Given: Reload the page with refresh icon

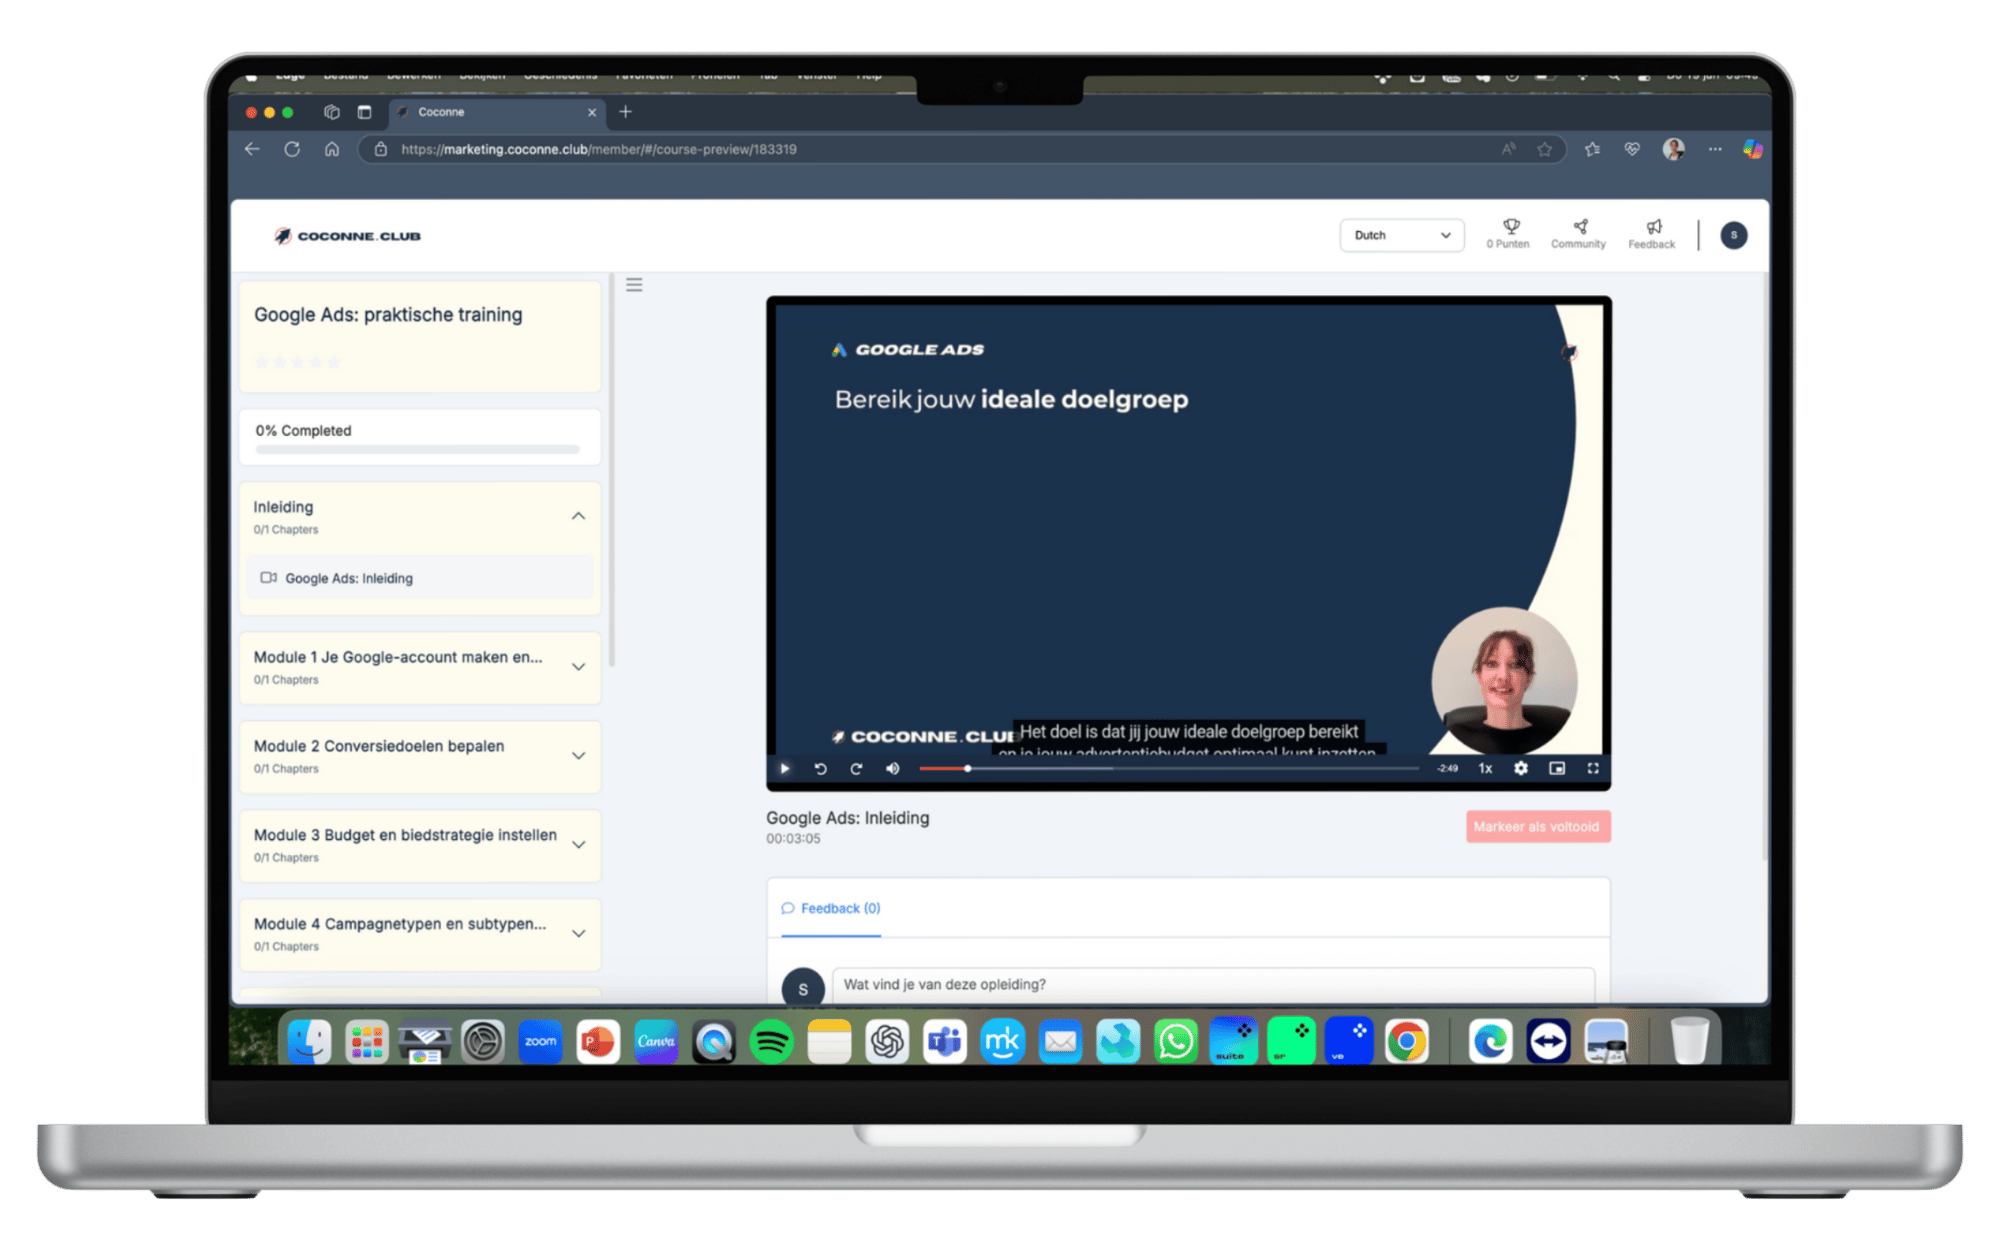Looking at the screenshot, I should [292, 149].
